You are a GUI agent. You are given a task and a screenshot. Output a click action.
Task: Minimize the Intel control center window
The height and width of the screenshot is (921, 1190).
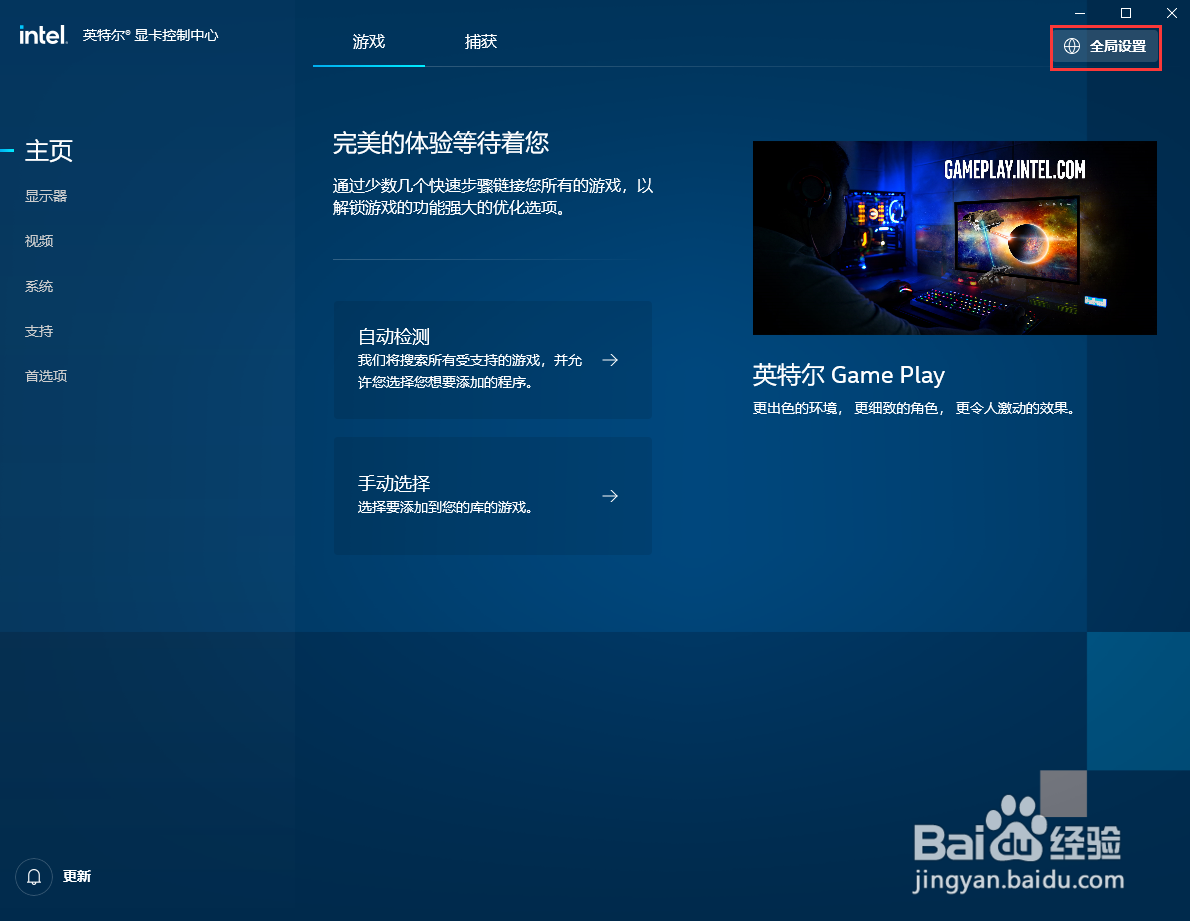(x=1080, y=13)
